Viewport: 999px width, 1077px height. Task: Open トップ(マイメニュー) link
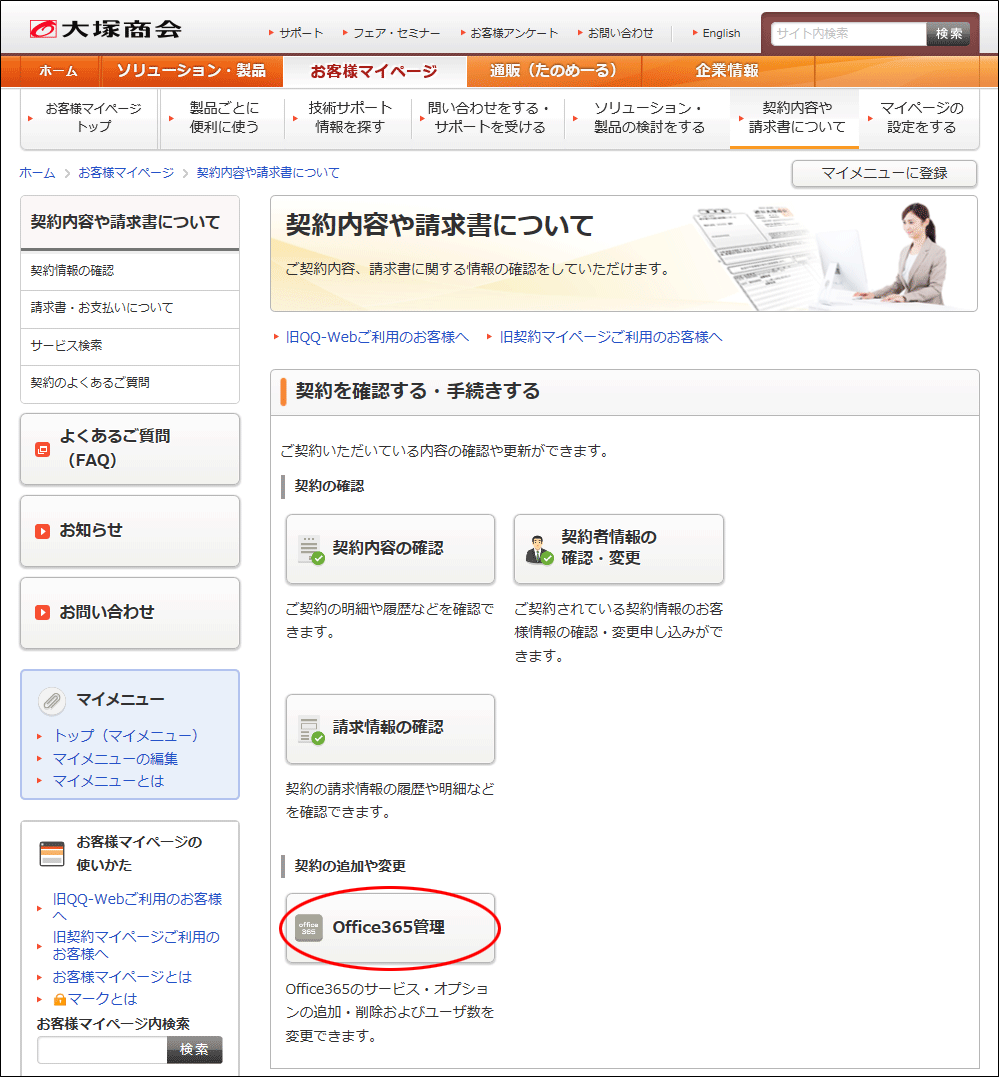(126, 736)
